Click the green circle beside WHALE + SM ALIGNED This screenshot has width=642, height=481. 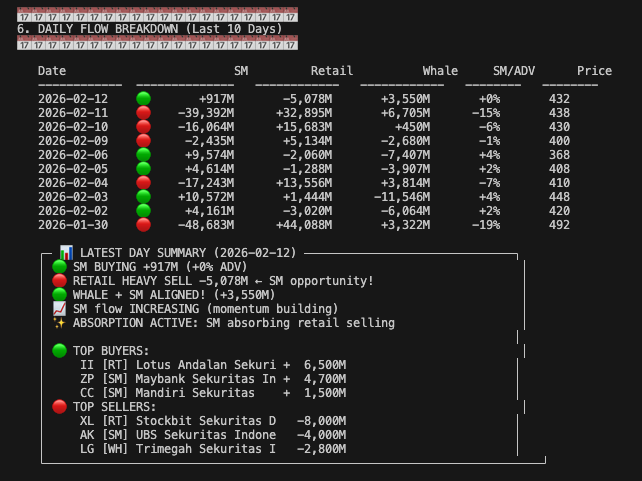point(59,295)
